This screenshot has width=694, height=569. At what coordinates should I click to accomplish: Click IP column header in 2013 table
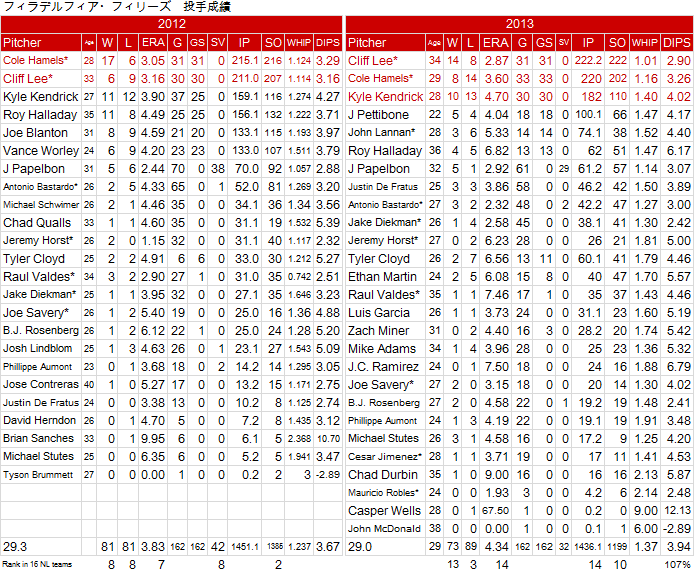pyautogui.click(x=588, y=42)
